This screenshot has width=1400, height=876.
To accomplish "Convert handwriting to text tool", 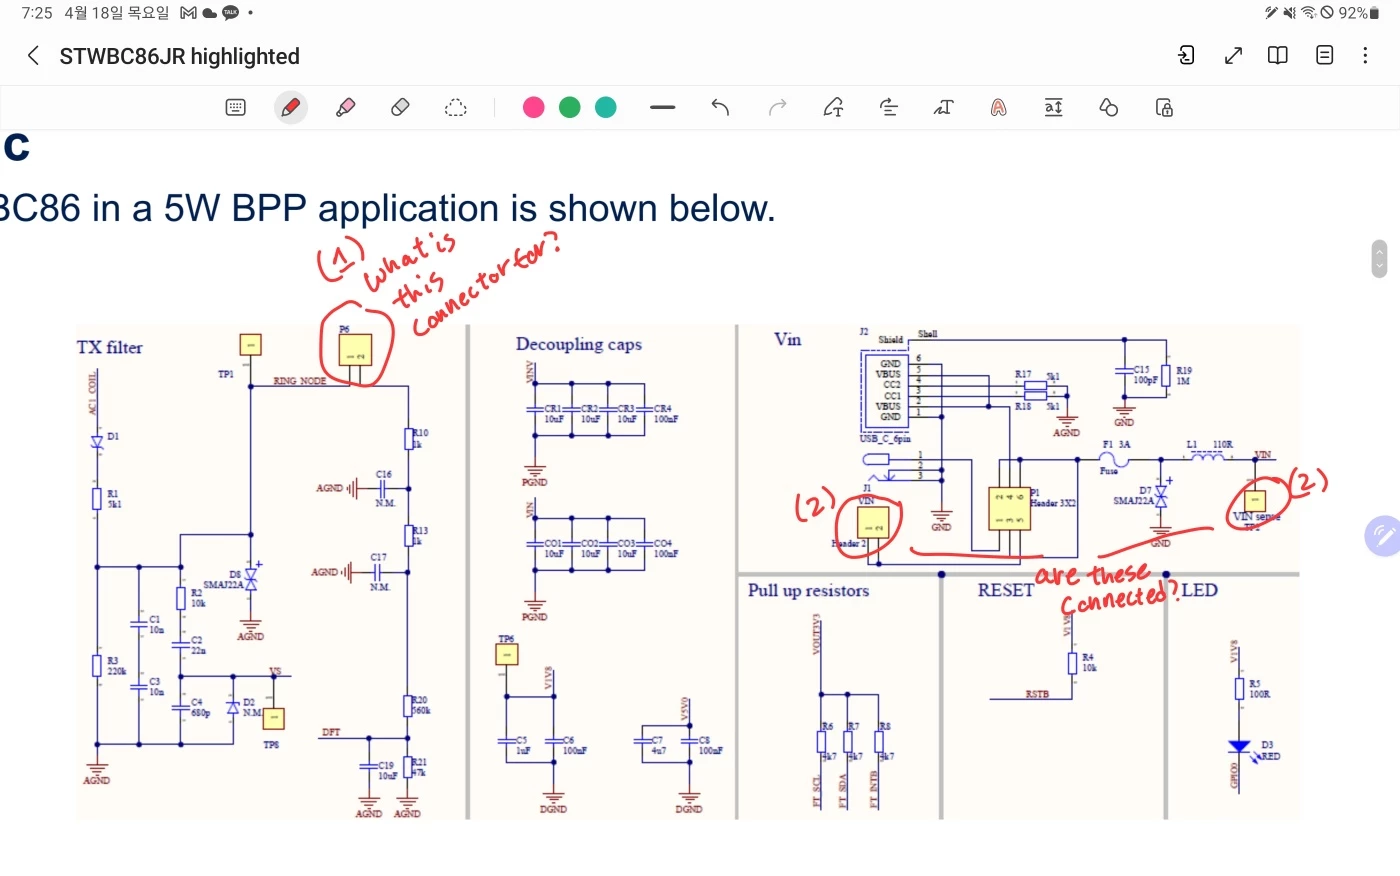I will click(x=943, y=107).
